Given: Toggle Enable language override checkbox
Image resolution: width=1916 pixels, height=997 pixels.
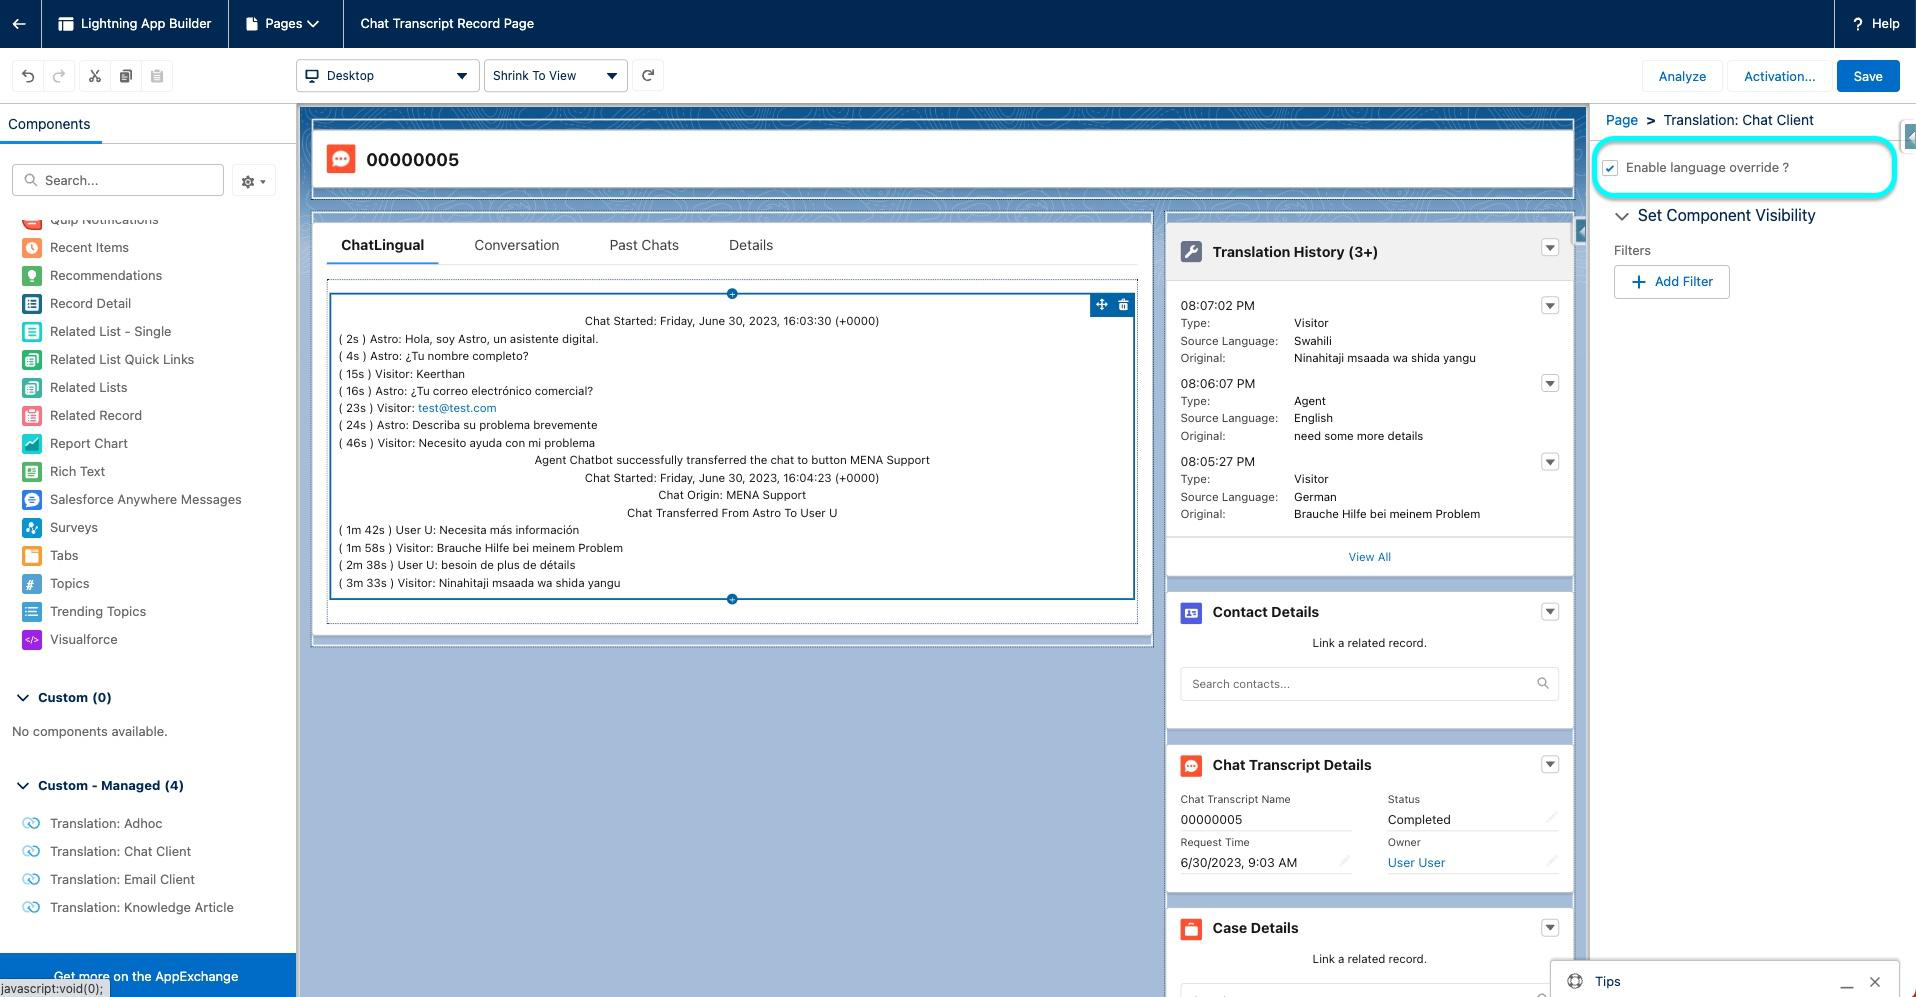Looking at the screenshot, I should click(x=1610, y=168).
